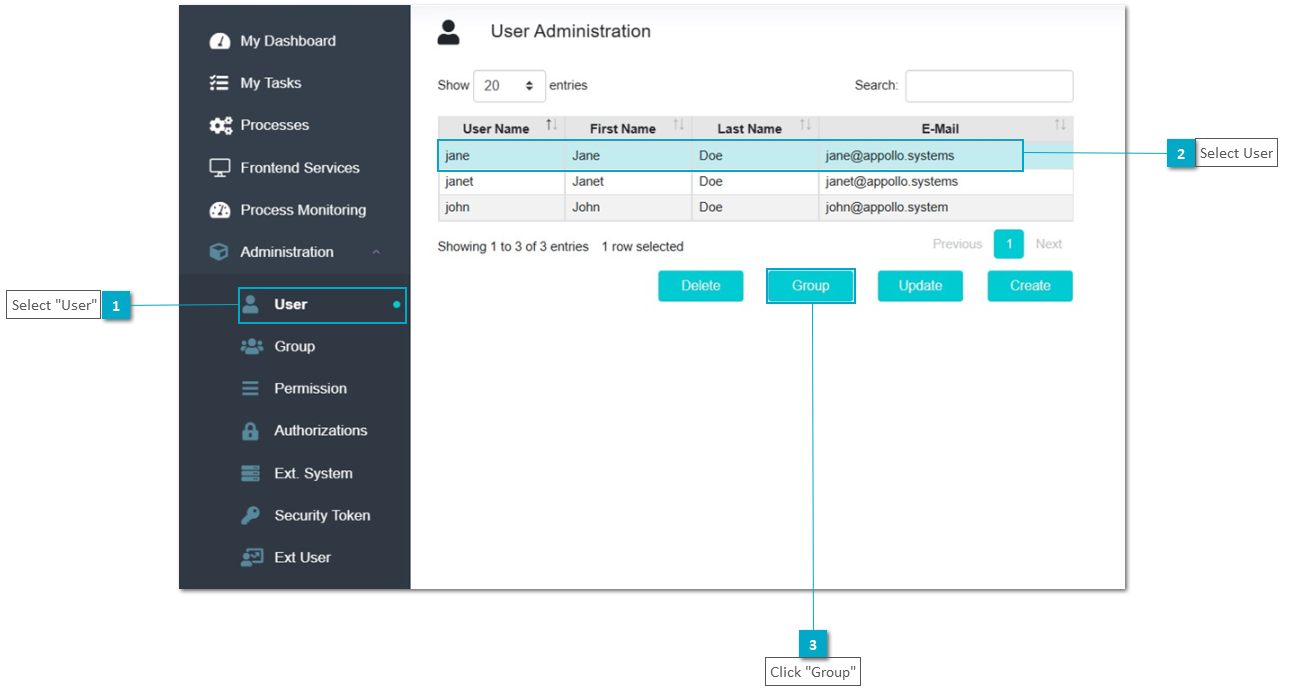The height and width of the screenshot is (698, 1289).
Task: Focus the Search input field
Action: 989,86
